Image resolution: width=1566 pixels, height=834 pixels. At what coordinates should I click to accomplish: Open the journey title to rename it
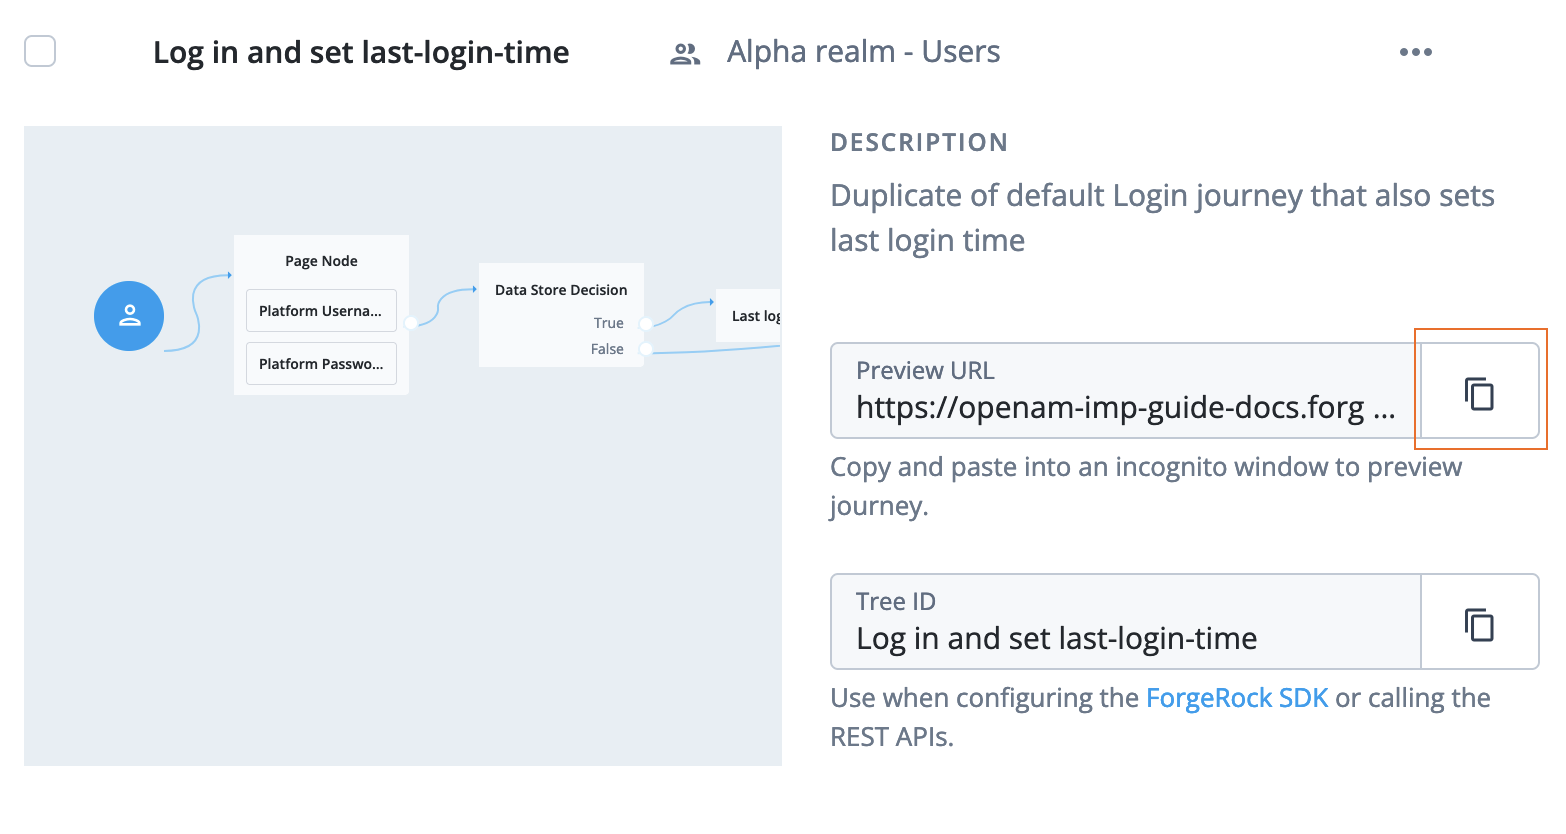(x=361, y=52)
